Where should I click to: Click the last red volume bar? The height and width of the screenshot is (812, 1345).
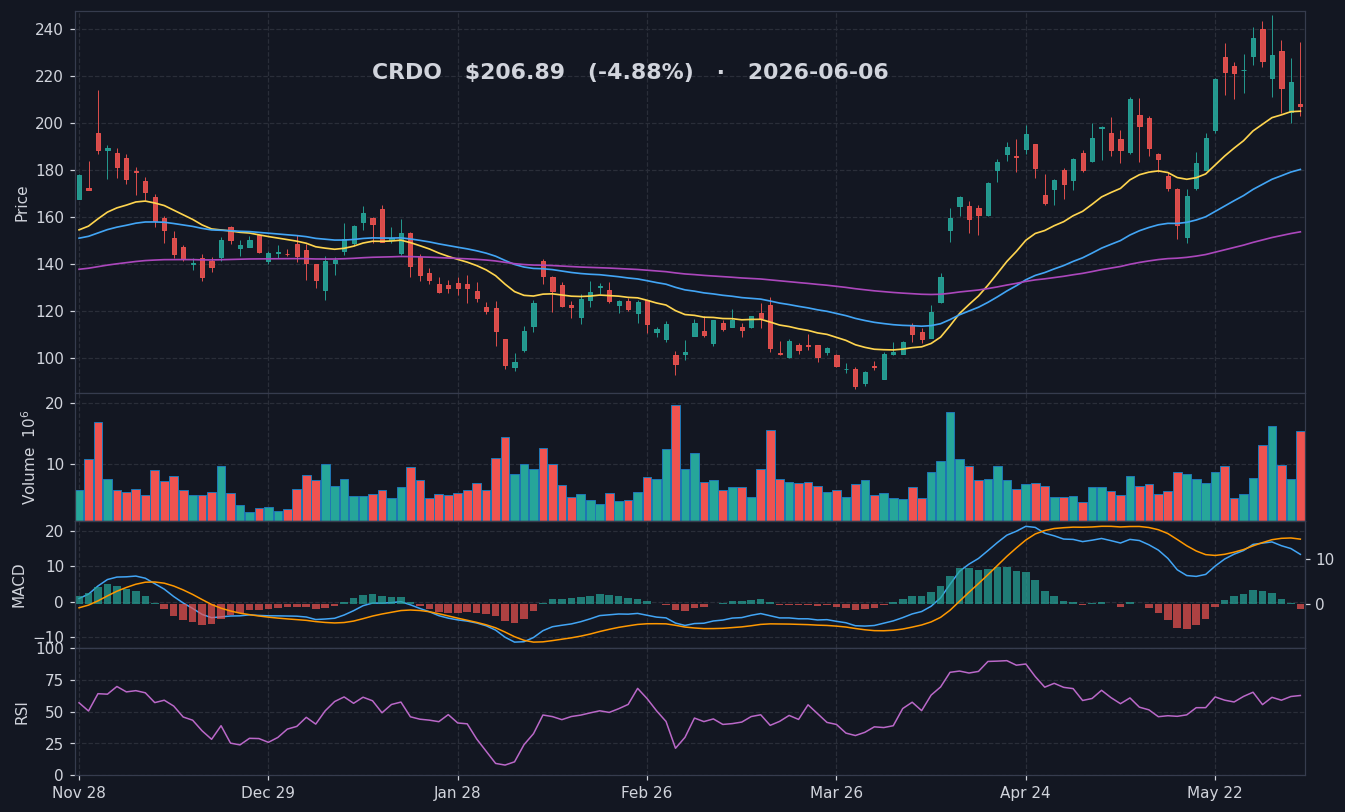(x=1300, y=476)
